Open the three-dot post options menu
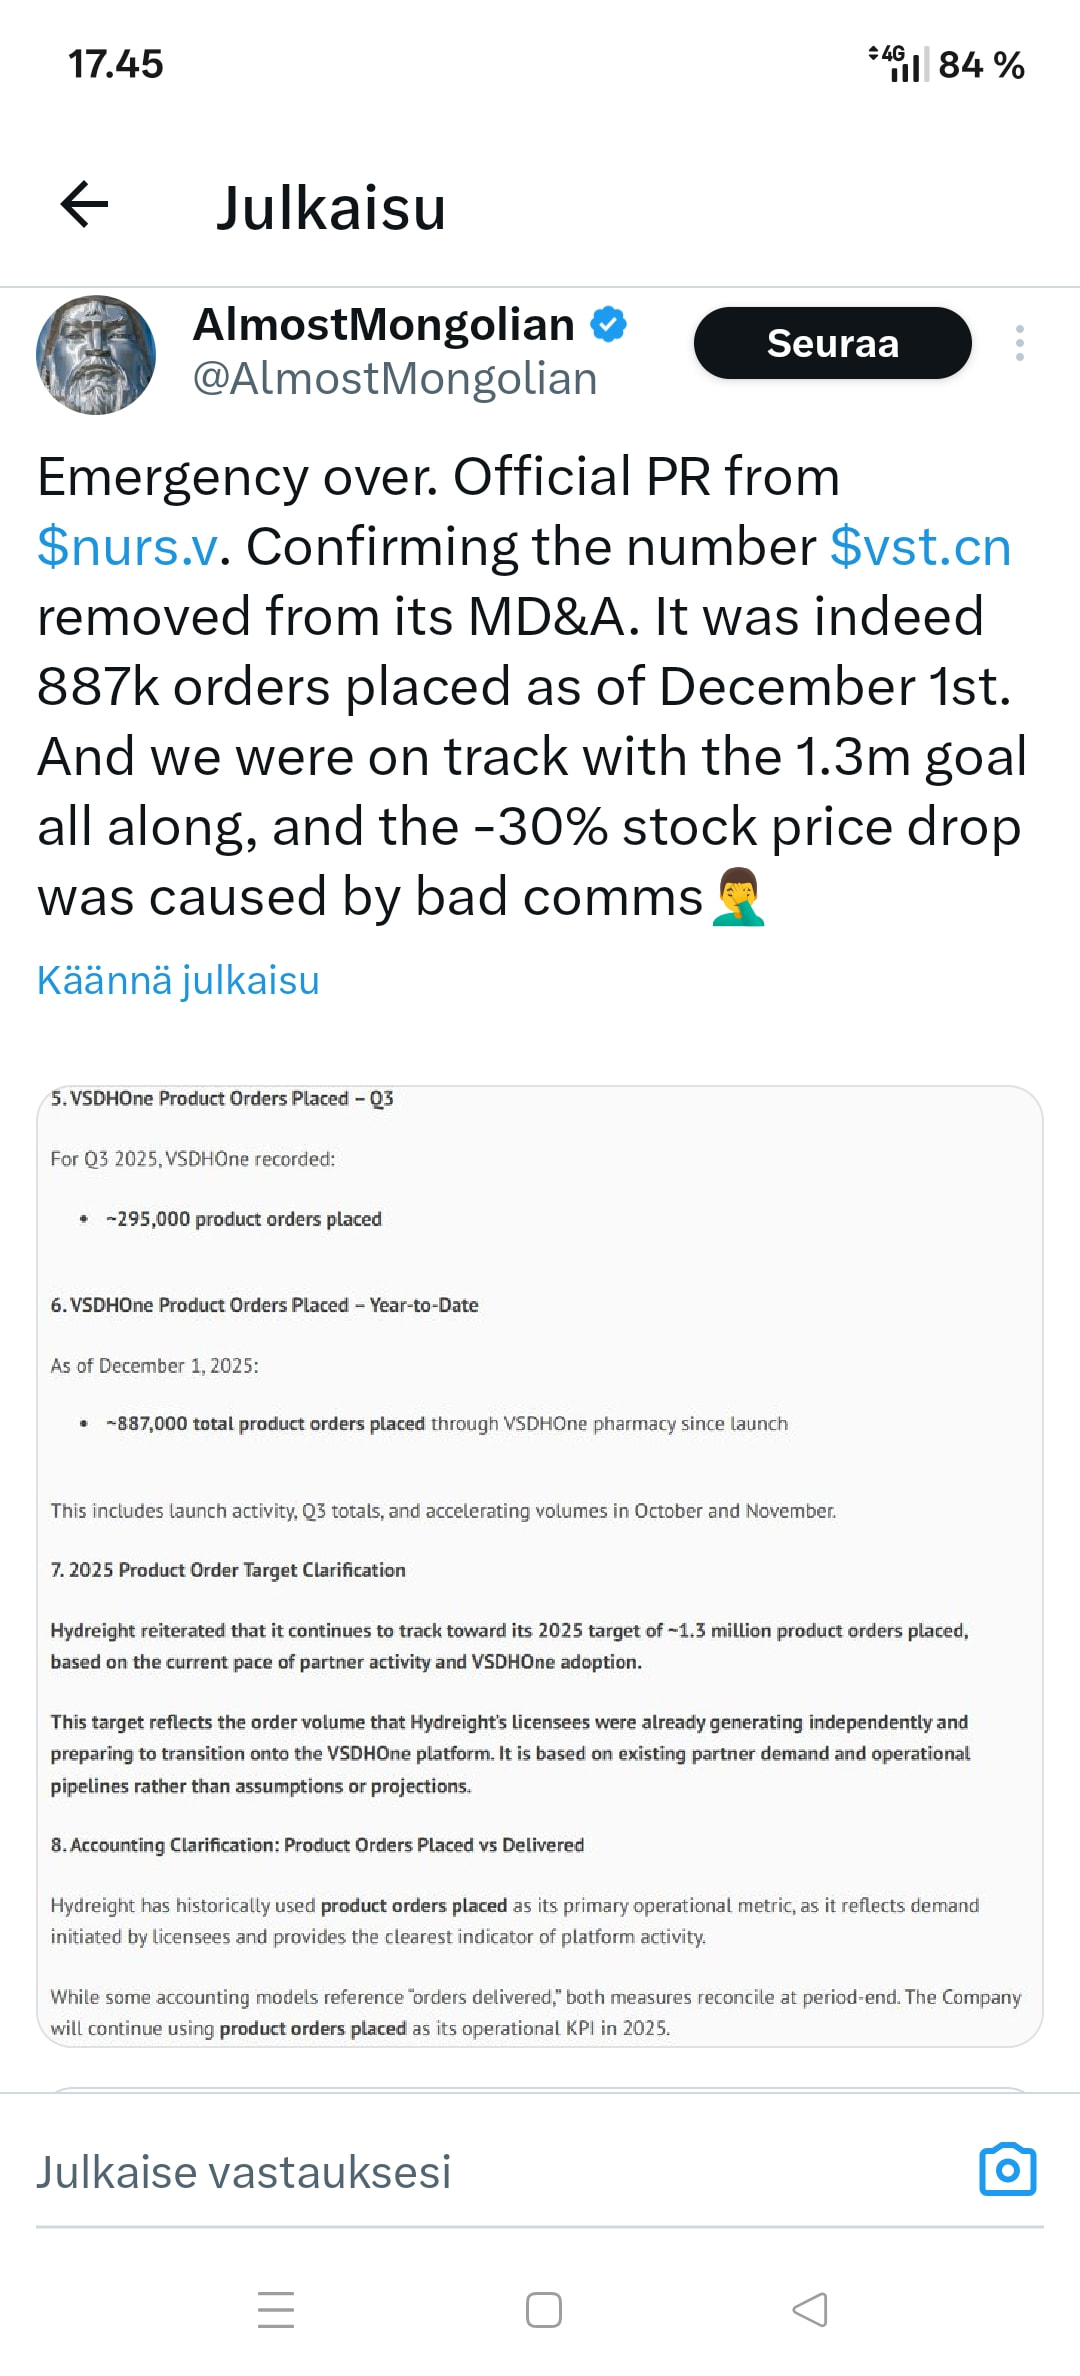The height and width of the screenshot is (2376, 1080). 1019,343
